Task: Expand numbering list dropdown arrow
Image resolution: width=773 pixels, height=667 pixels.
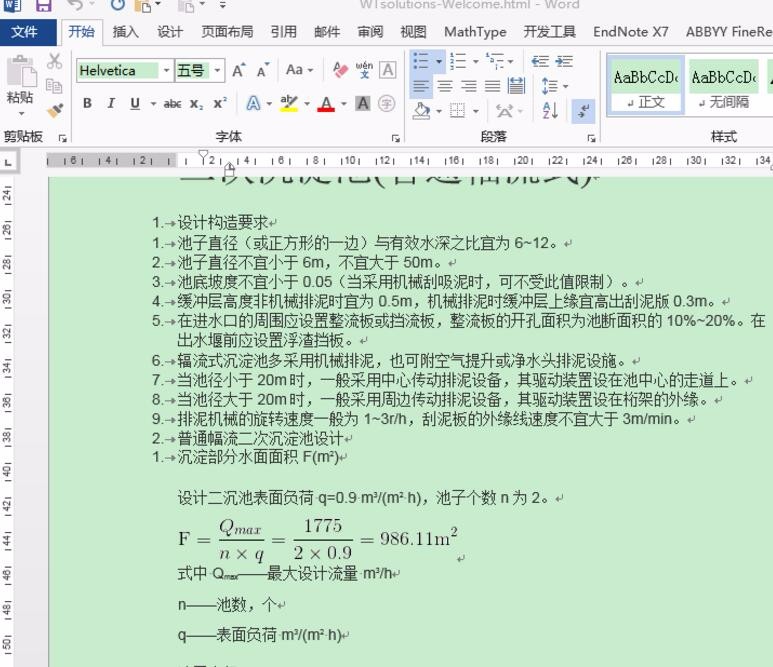Action: click(476, 62)
